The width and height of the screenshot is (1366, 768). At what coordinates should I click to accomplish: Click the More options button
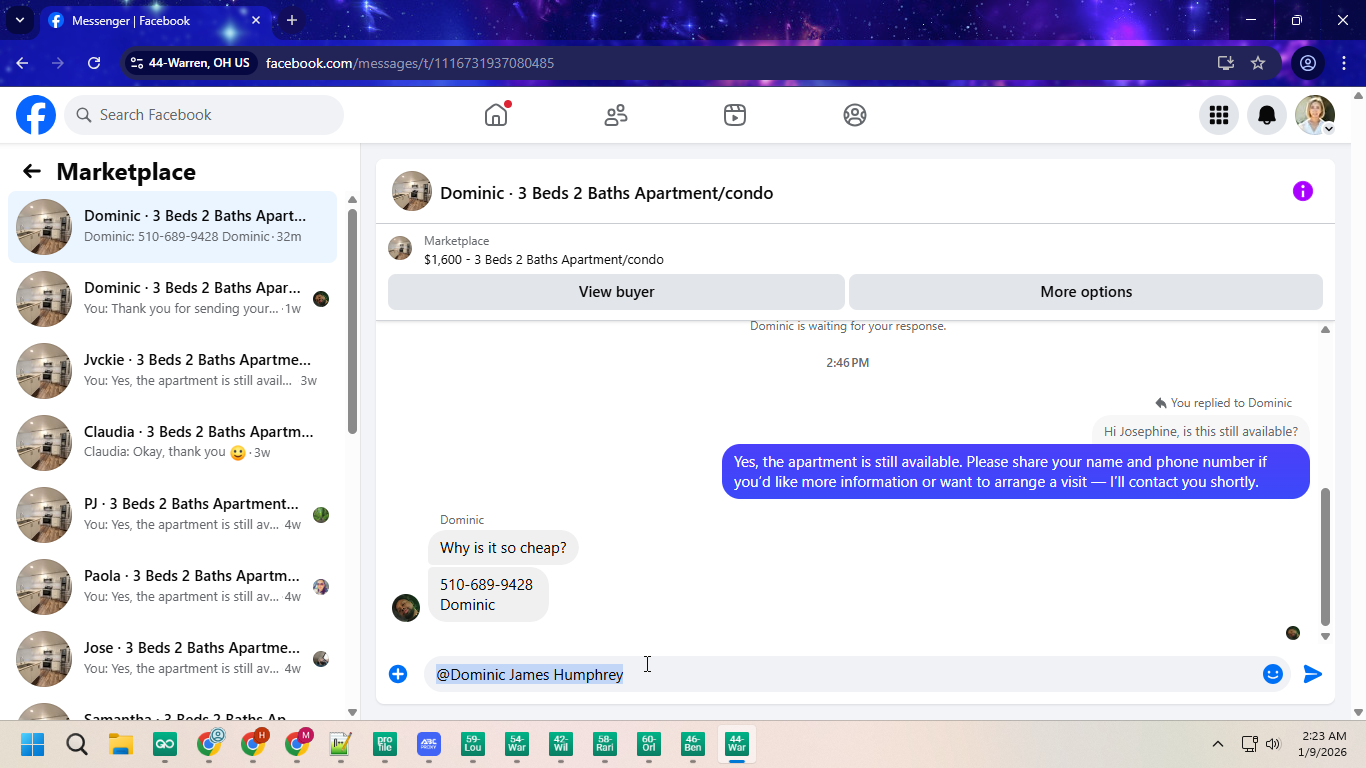(x=1086, y=292)
